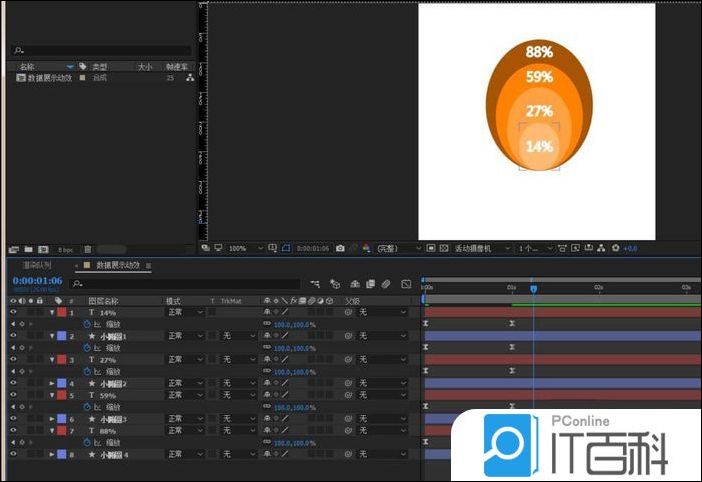The width and height of the screenshot is (702, 482).
Task: Sort the Project panel by 名称 column
Action: point(27,67)
